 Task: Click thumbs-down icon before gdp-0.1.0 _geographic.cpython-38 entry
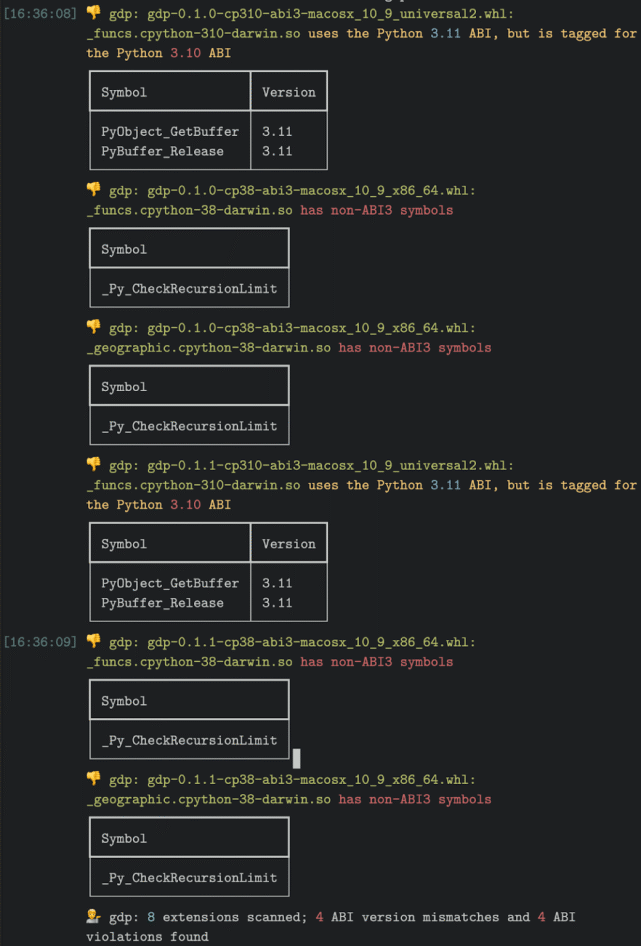[x=93, y=327]
